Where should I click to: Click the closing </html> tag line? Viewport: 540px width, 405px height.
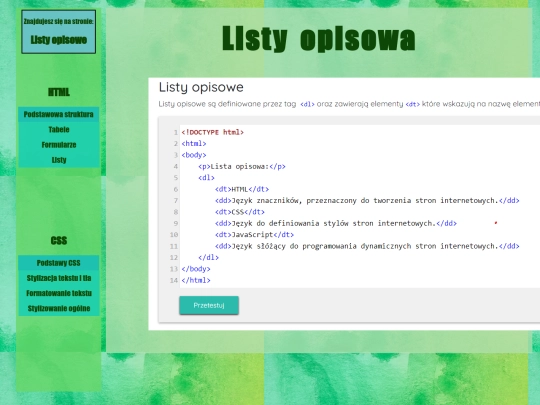196,280
